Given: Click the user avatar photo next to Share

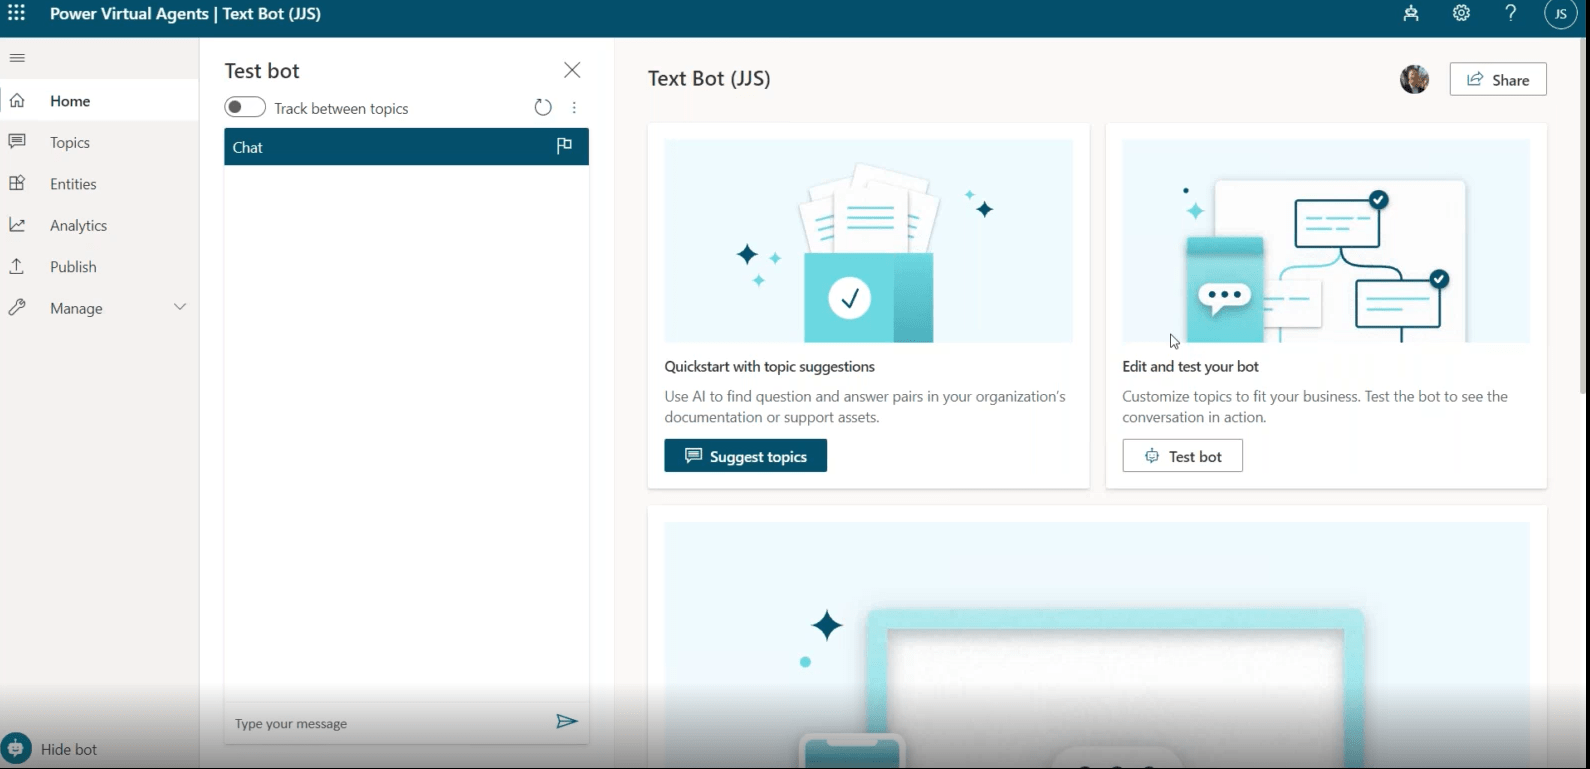Looking at the screenshot, I should [x=1414, y=79].
